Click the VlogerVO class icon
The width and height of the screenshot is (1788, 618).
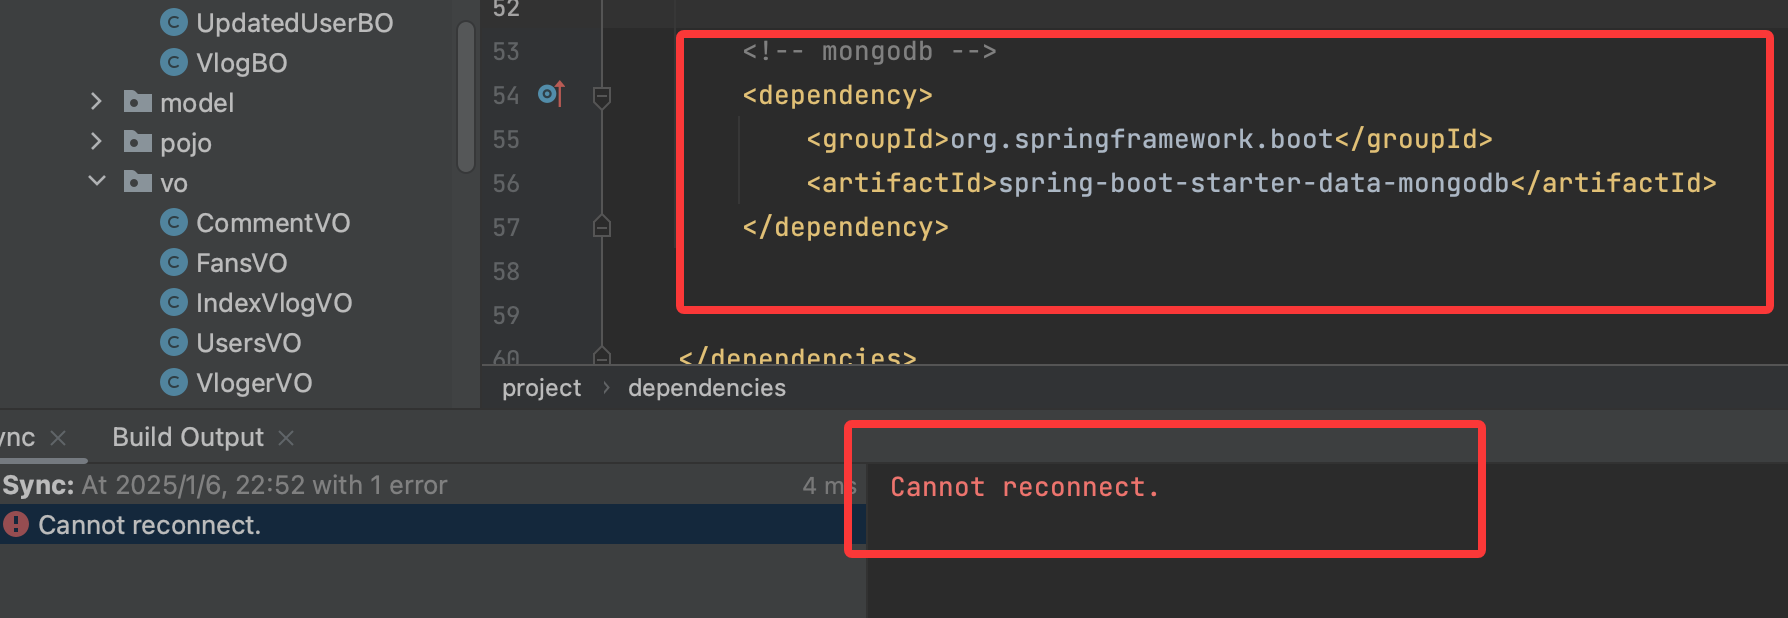click(174, 382)
